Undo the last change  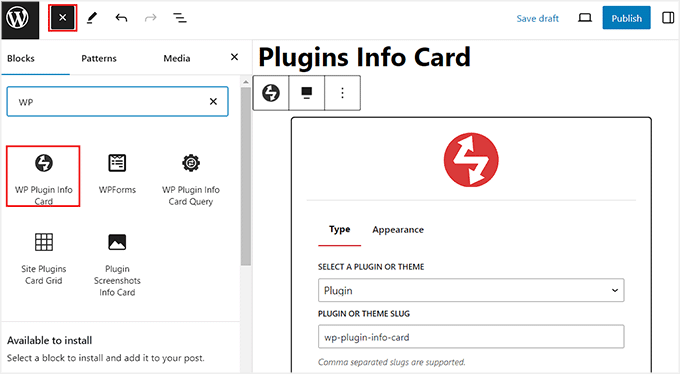[x=121, y=18]
